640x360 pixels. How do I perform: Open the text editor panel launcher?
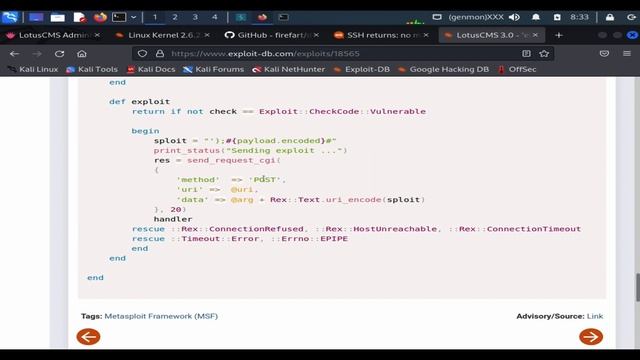click(79, 17)
